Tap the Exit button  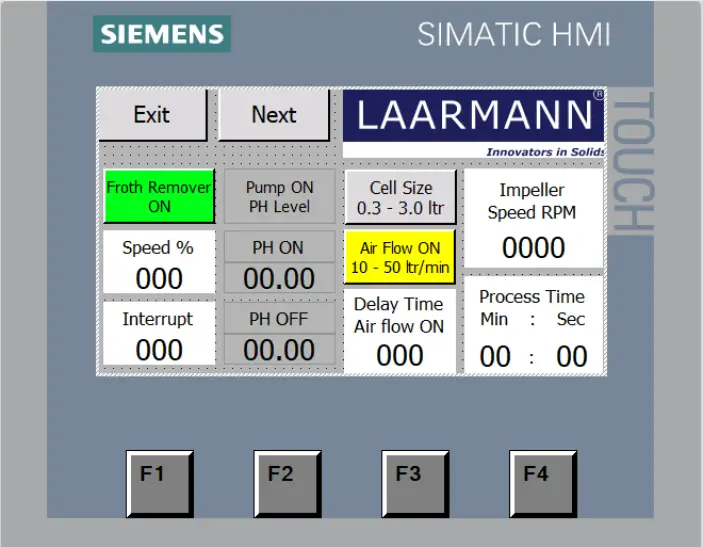(152, 115)
